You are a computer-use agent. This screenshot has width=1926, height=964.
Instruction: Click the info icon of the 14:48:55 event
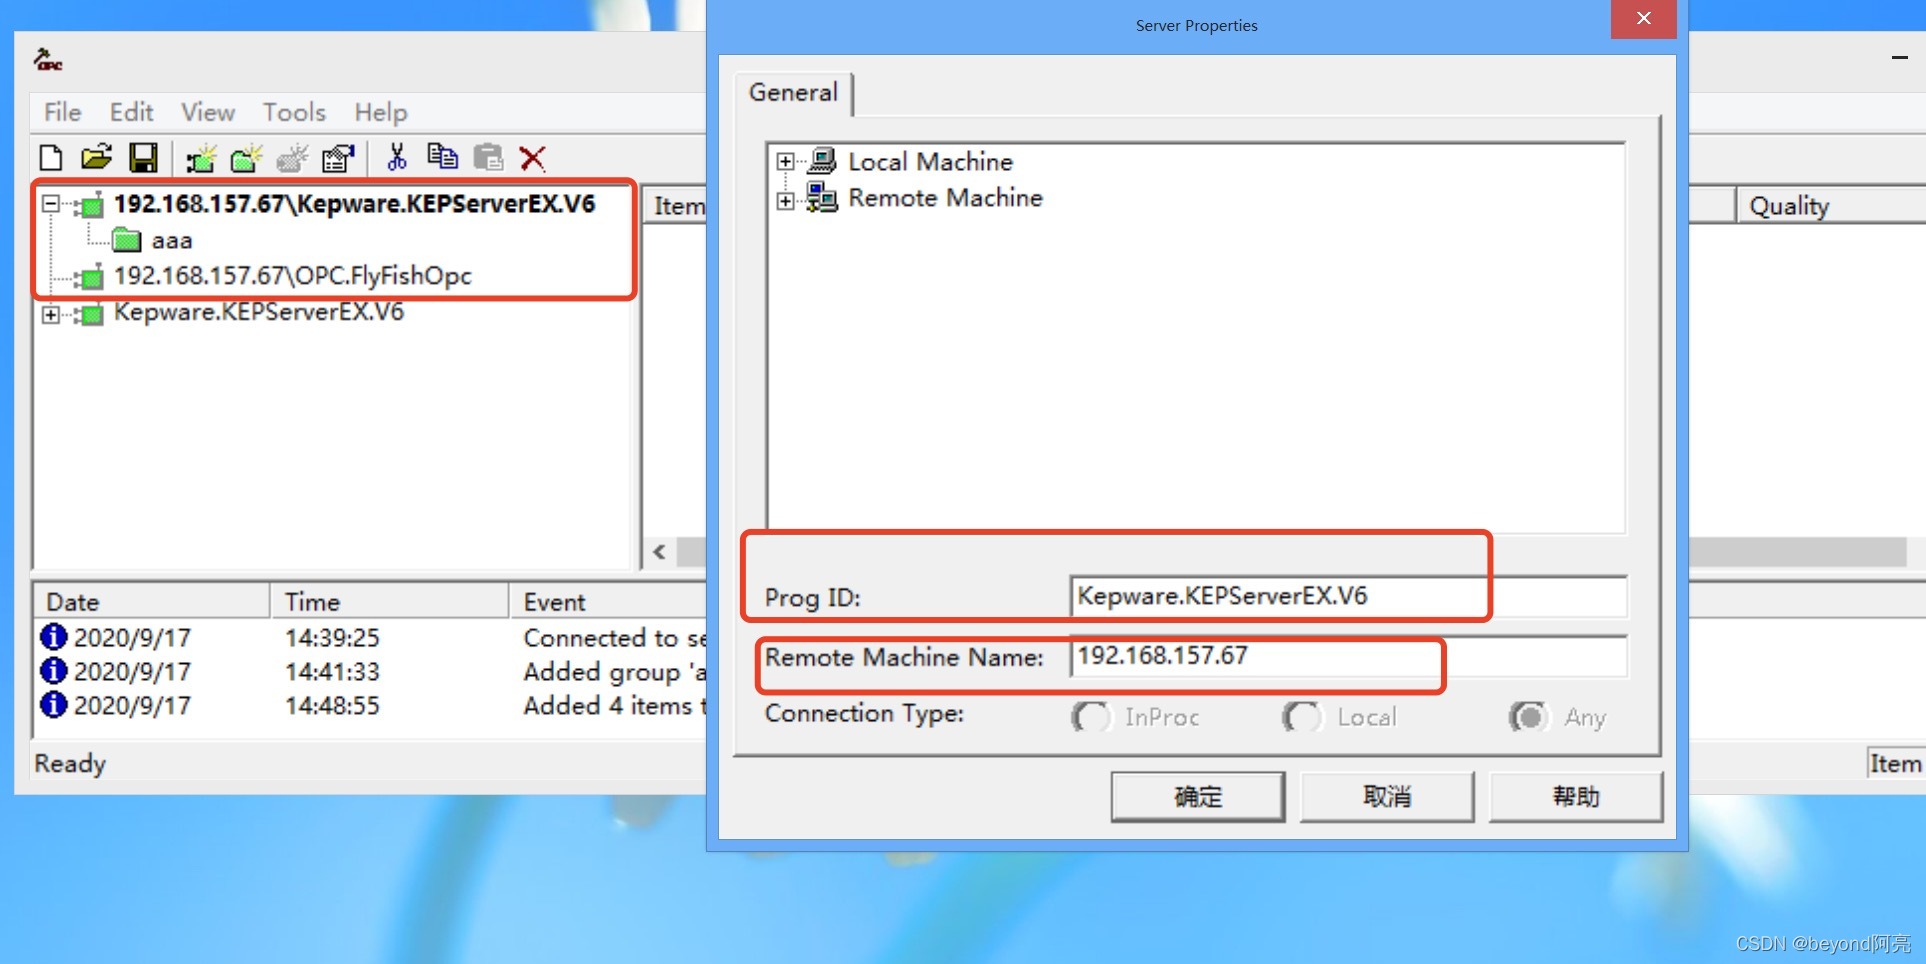pos(54,704)
